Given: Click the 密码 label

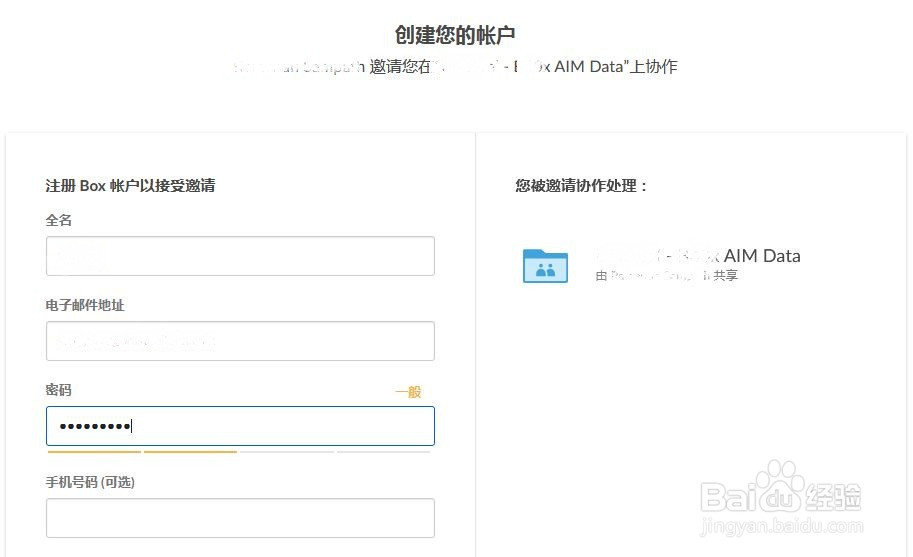Looking at the screenshot, I should click(x=58, y=390).
